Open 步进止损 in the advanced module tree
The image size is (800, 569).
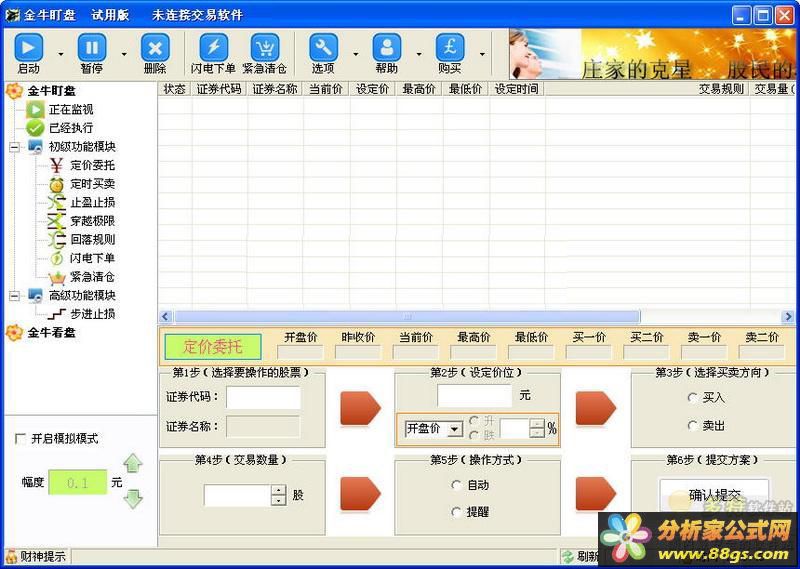coord(92,314)
